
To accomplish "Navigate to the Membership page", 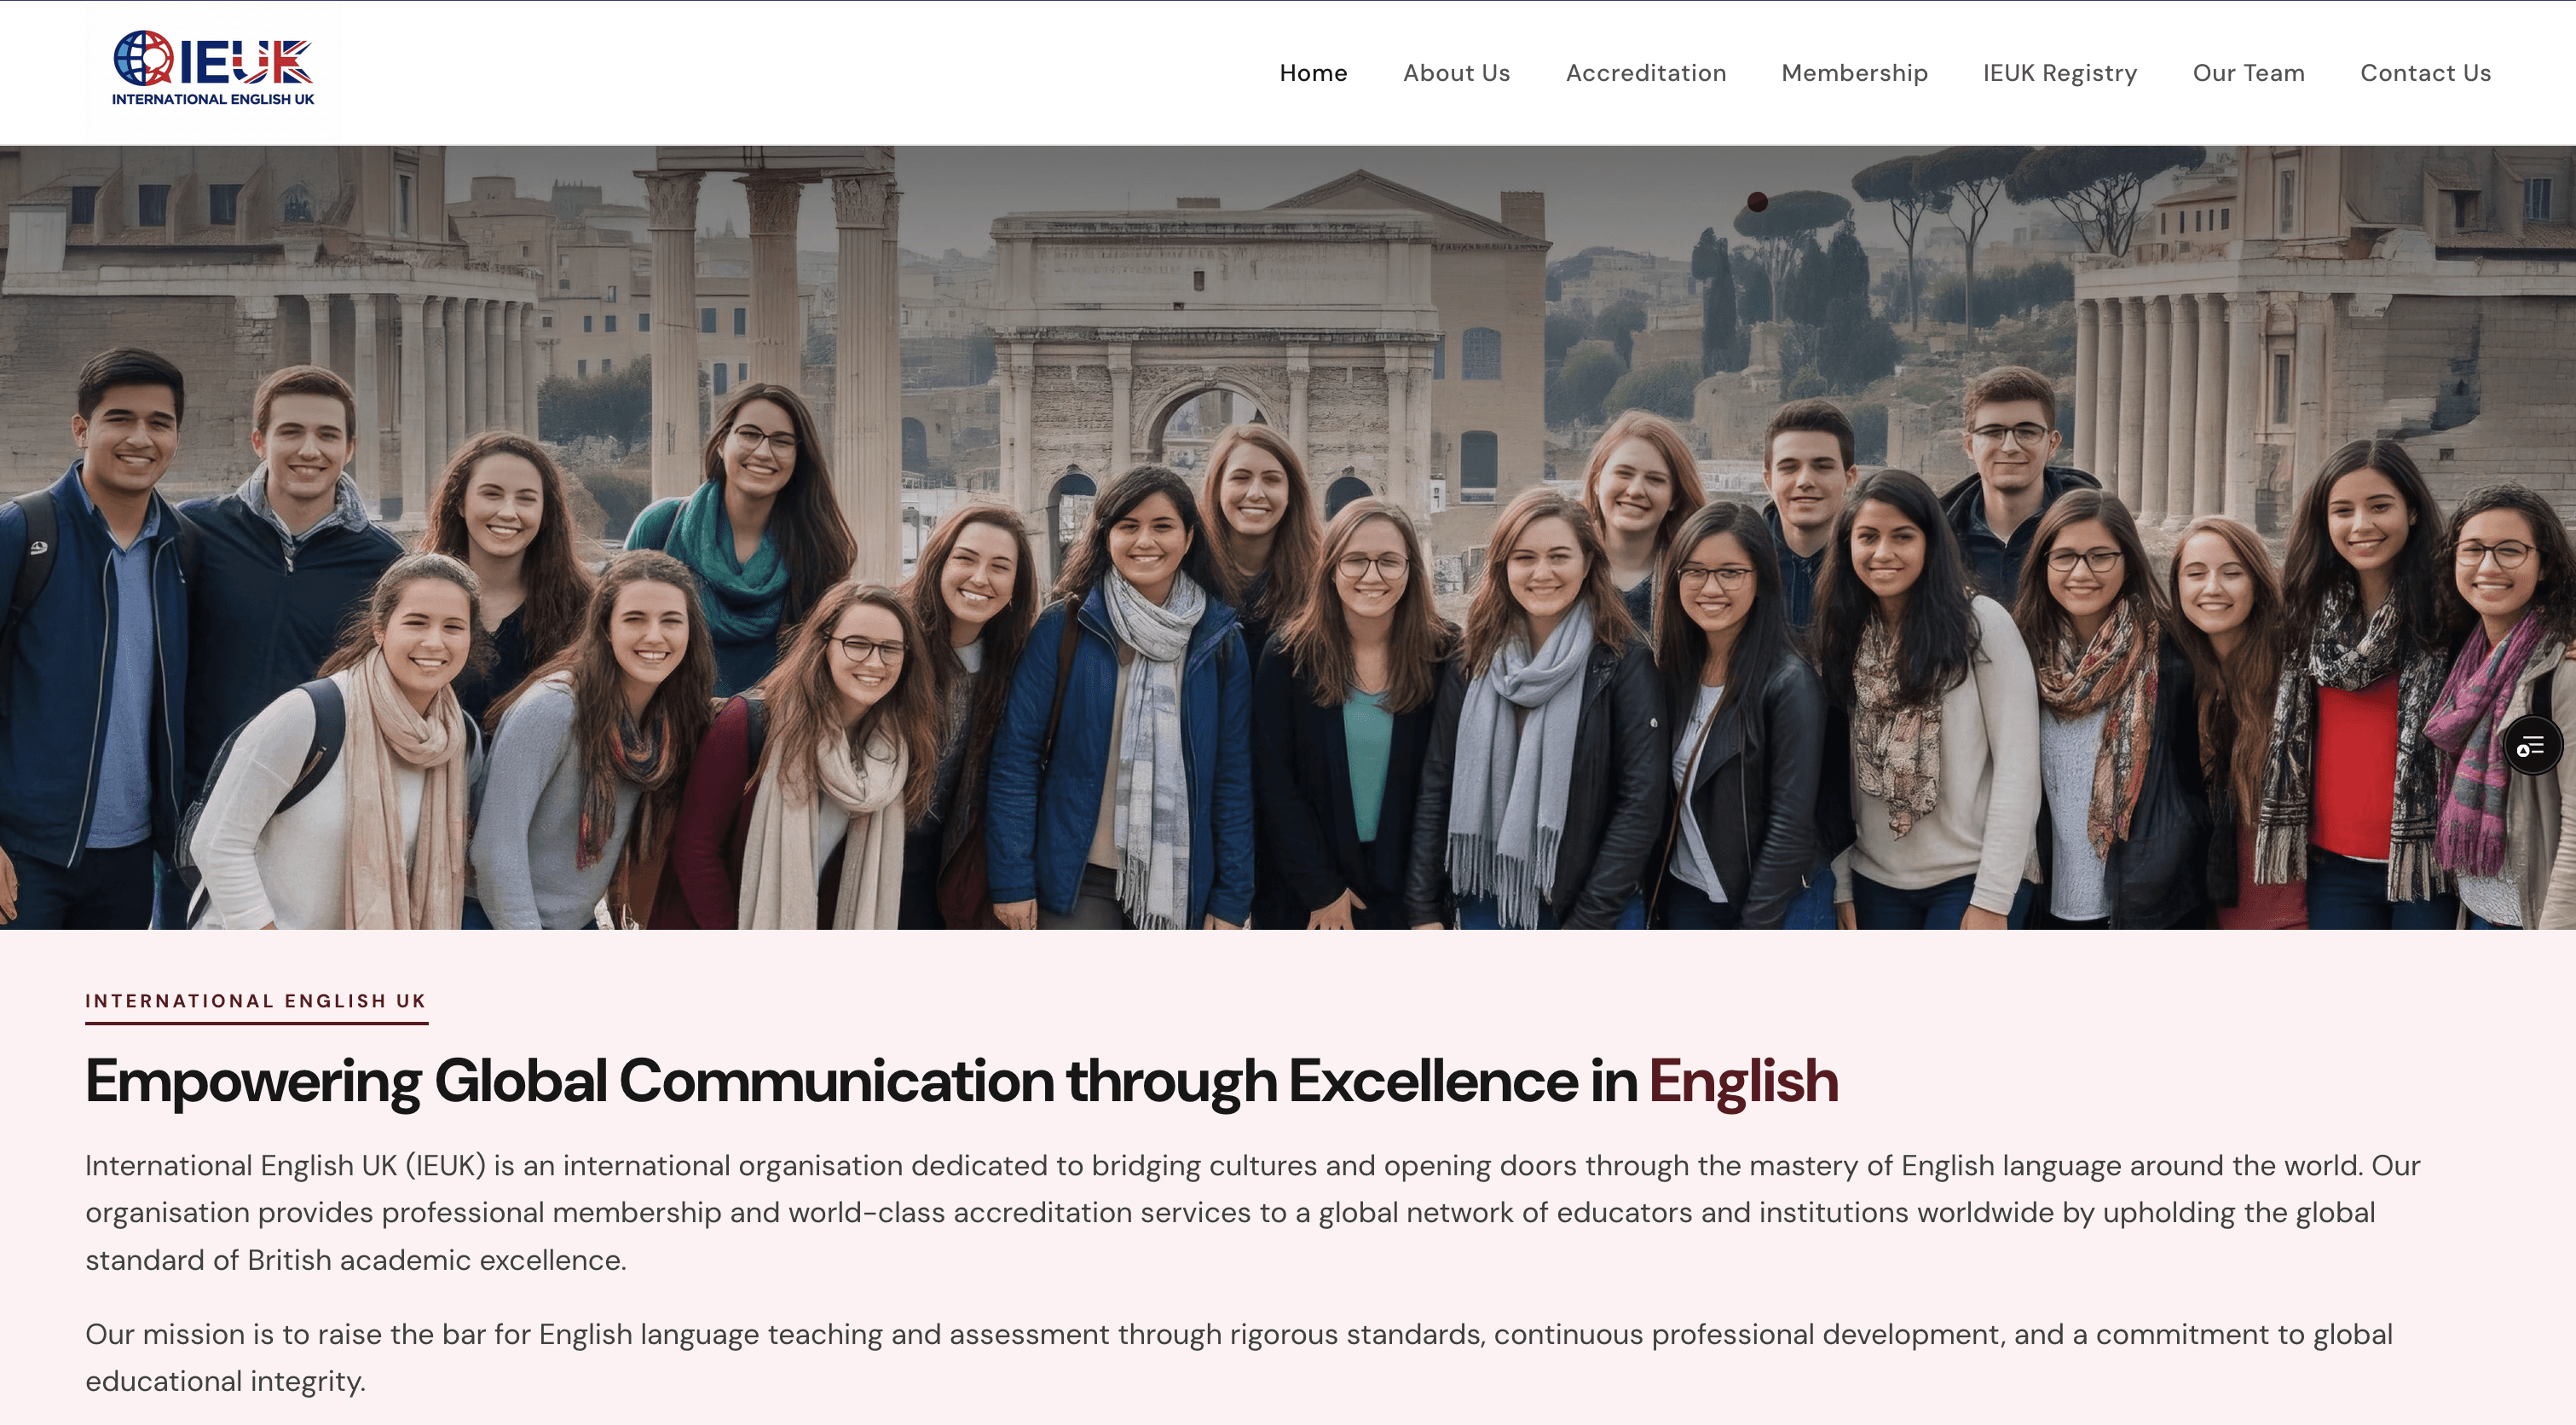I will 1854,73.
